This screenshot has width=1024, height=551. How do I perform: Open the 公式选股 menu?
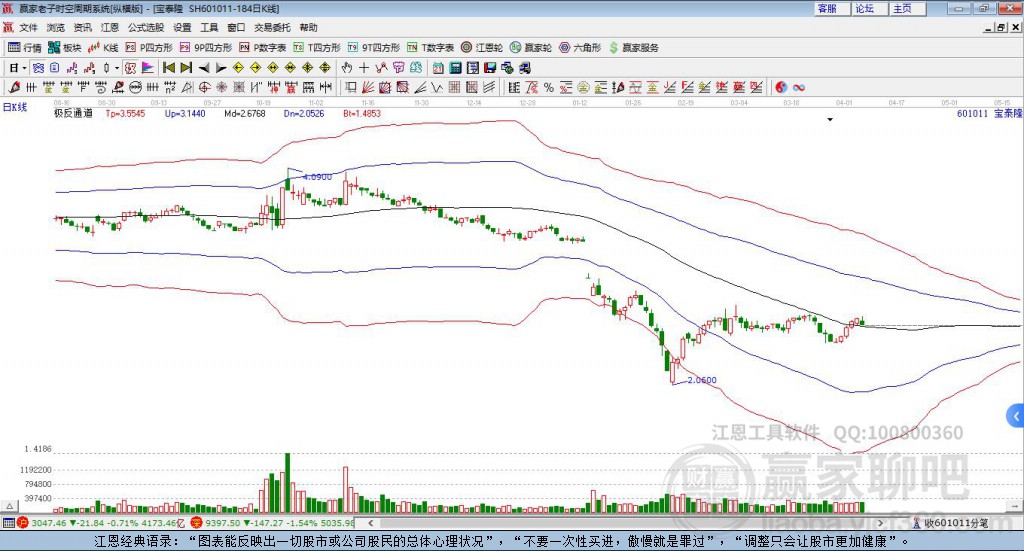pos(146,27)
